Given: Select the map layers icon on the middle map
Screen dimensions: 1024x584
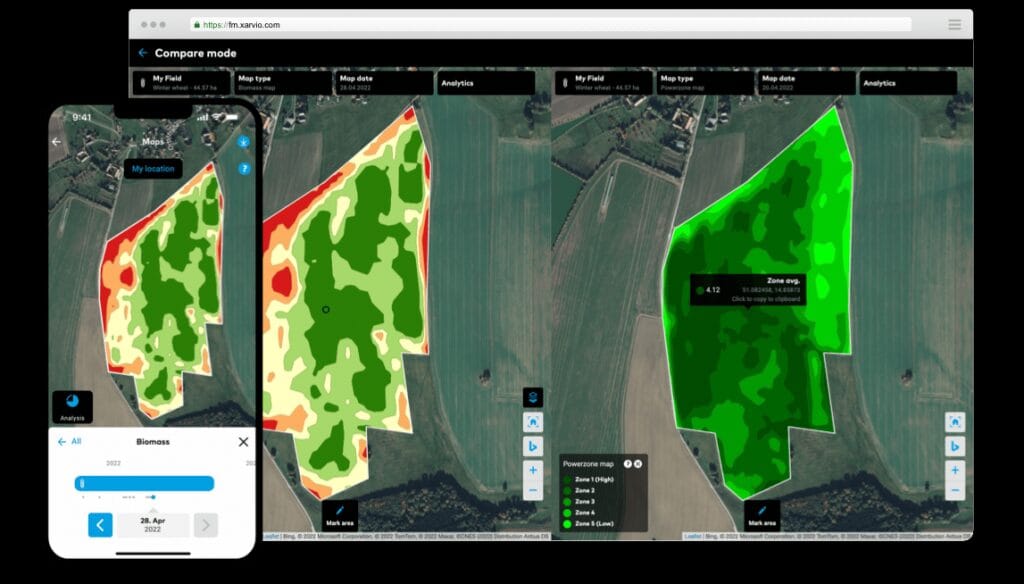Looking at the screenshot, I should coord(533,398).
